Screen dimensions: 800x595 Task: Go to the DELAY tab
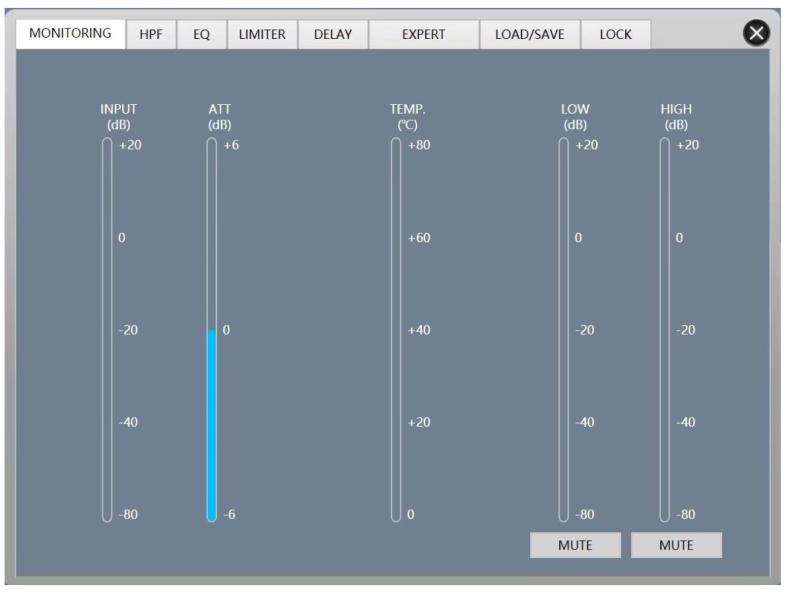tap(333, 34)
